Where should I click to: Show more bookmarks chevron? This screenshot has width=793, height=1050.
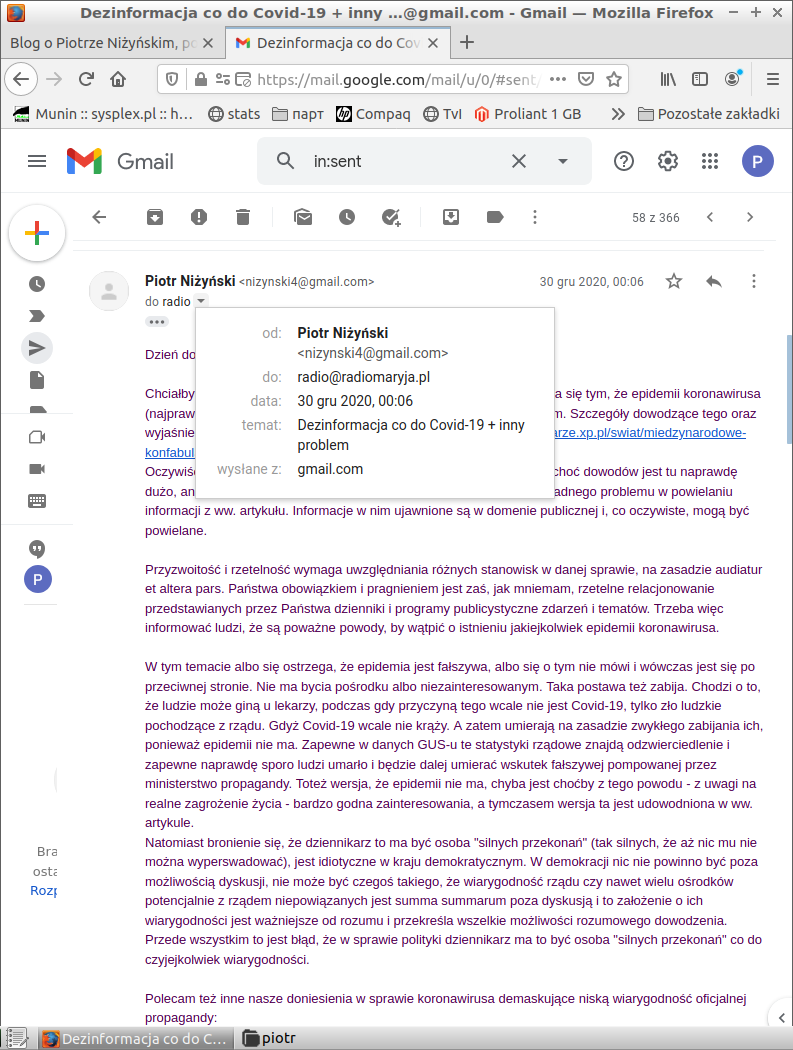618,114
